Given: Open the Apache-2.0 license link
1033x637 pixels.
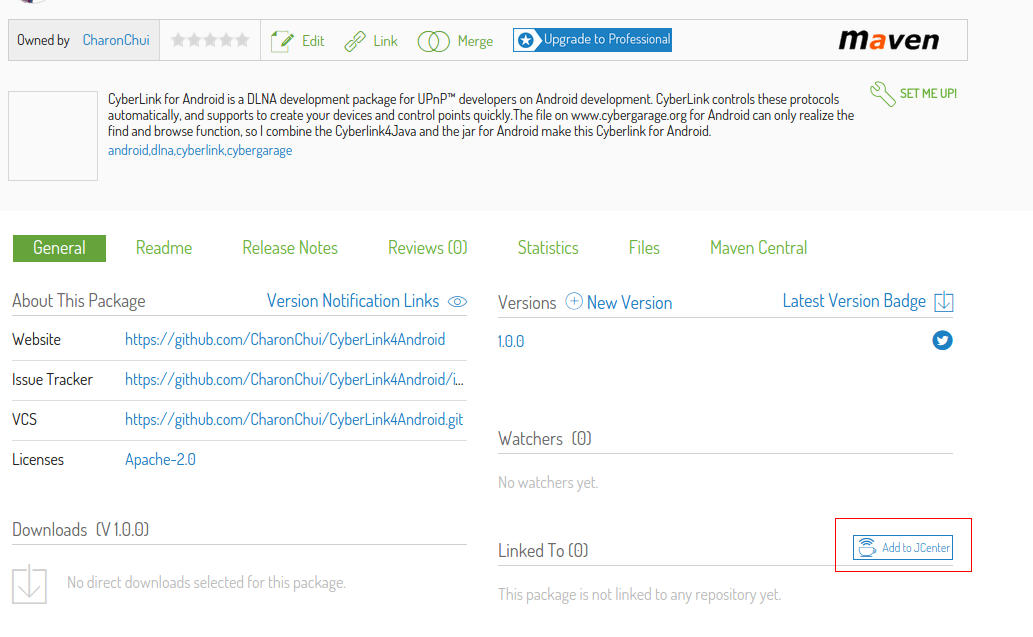Looking at the screenshot, I should pyautogui.click(x=160, y=459).
